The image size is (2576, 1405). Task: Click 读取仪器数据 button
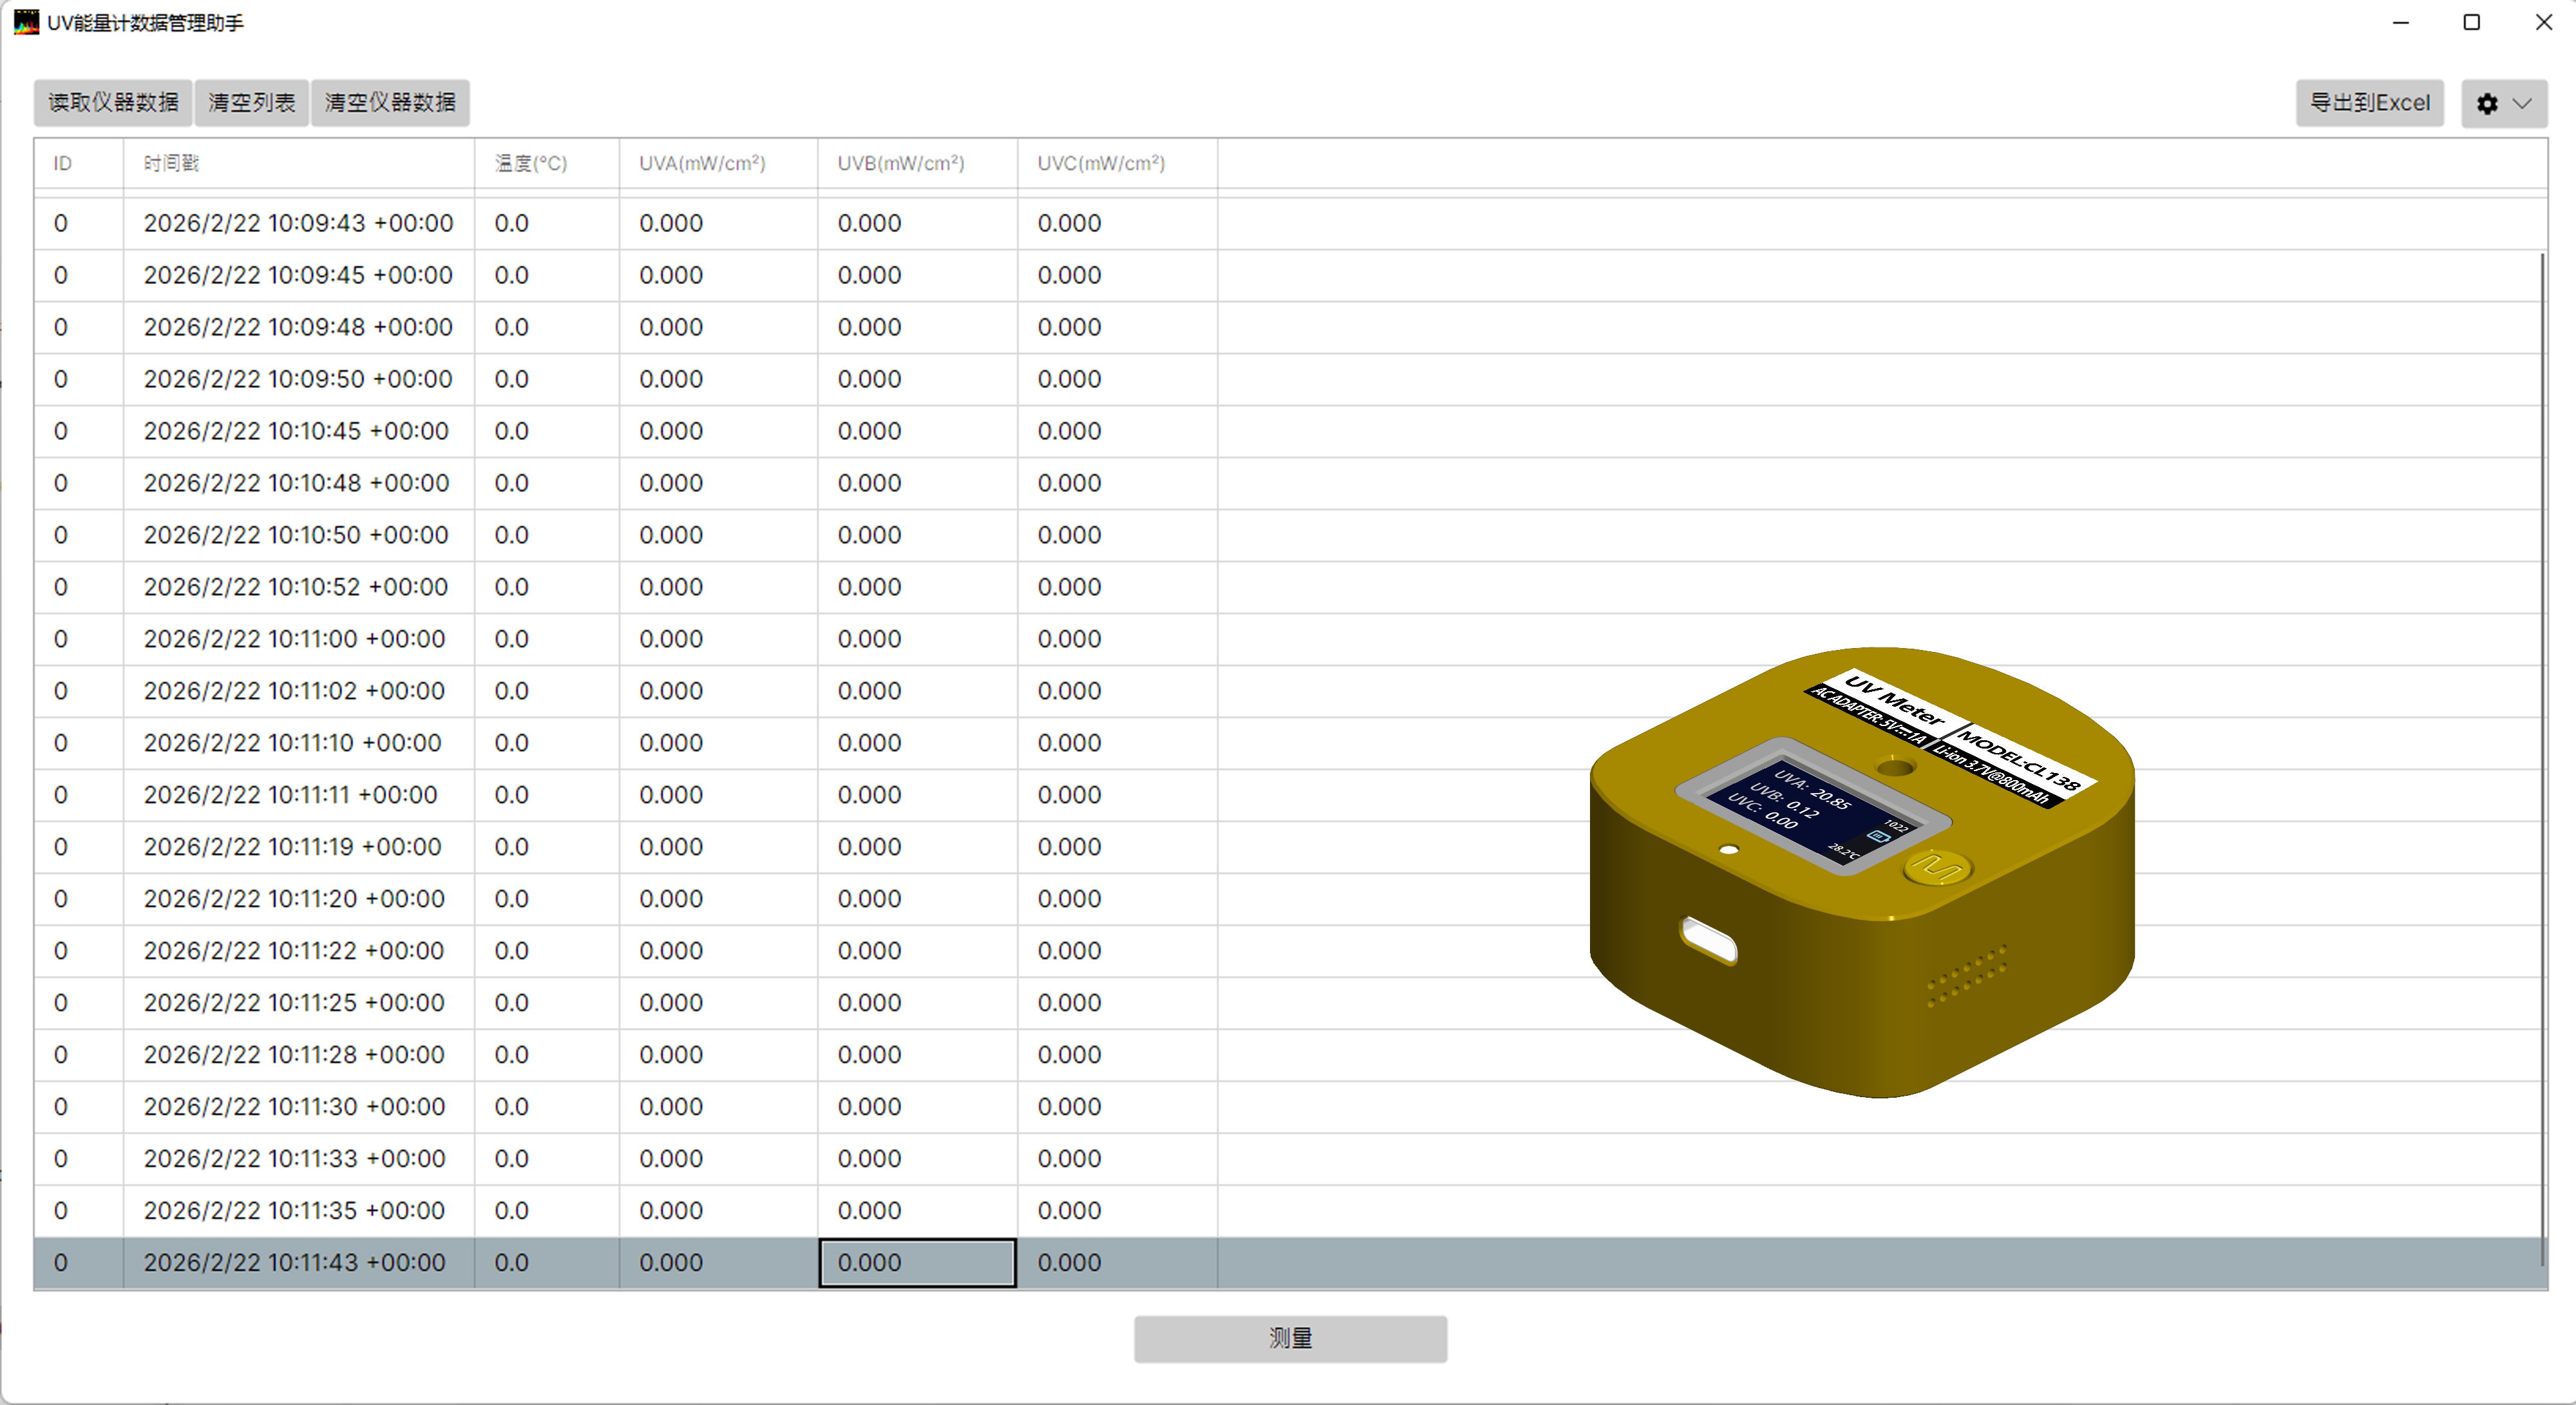[x=113, y=102]
